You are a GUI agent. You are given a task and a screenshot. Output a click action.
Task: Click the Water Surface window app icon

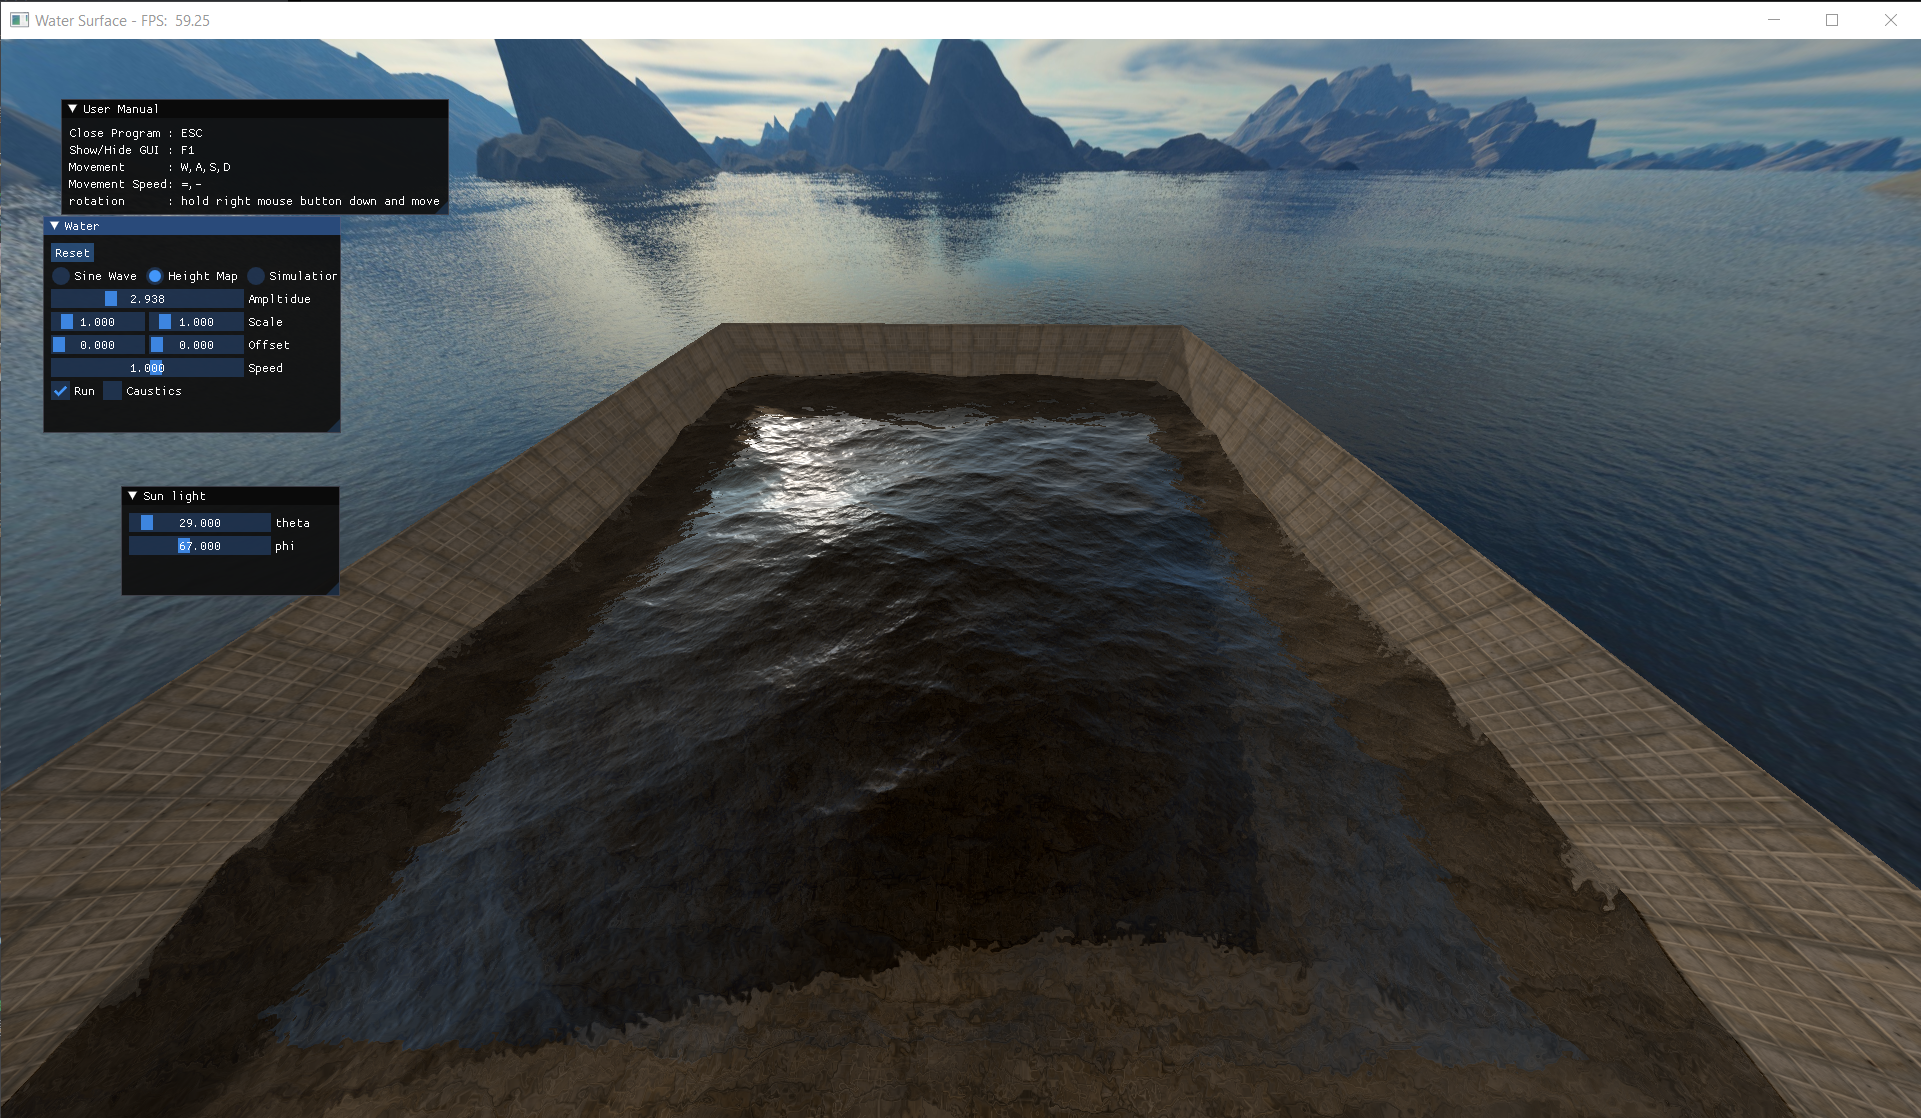click(x=19, y=20)
